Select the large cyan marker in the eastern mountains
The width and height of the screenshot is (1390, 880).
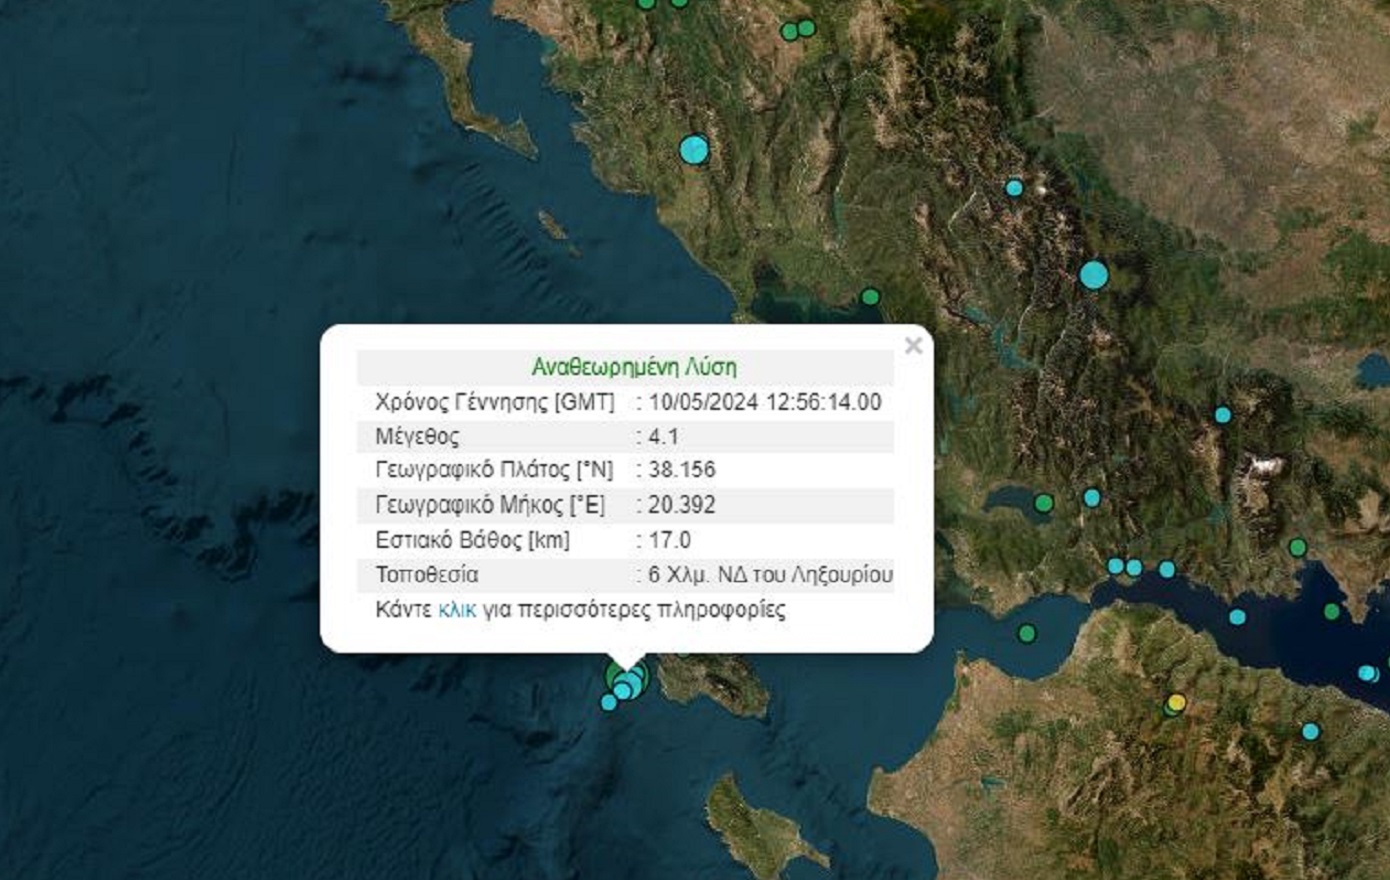1094,275
